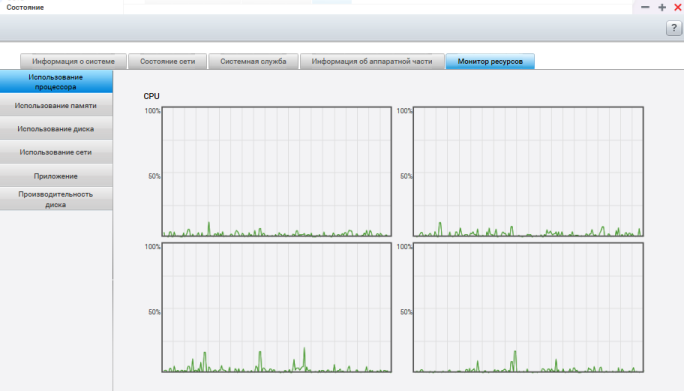View Использование диска section
This screenshot has height=391, width=684.
[56, 129]
